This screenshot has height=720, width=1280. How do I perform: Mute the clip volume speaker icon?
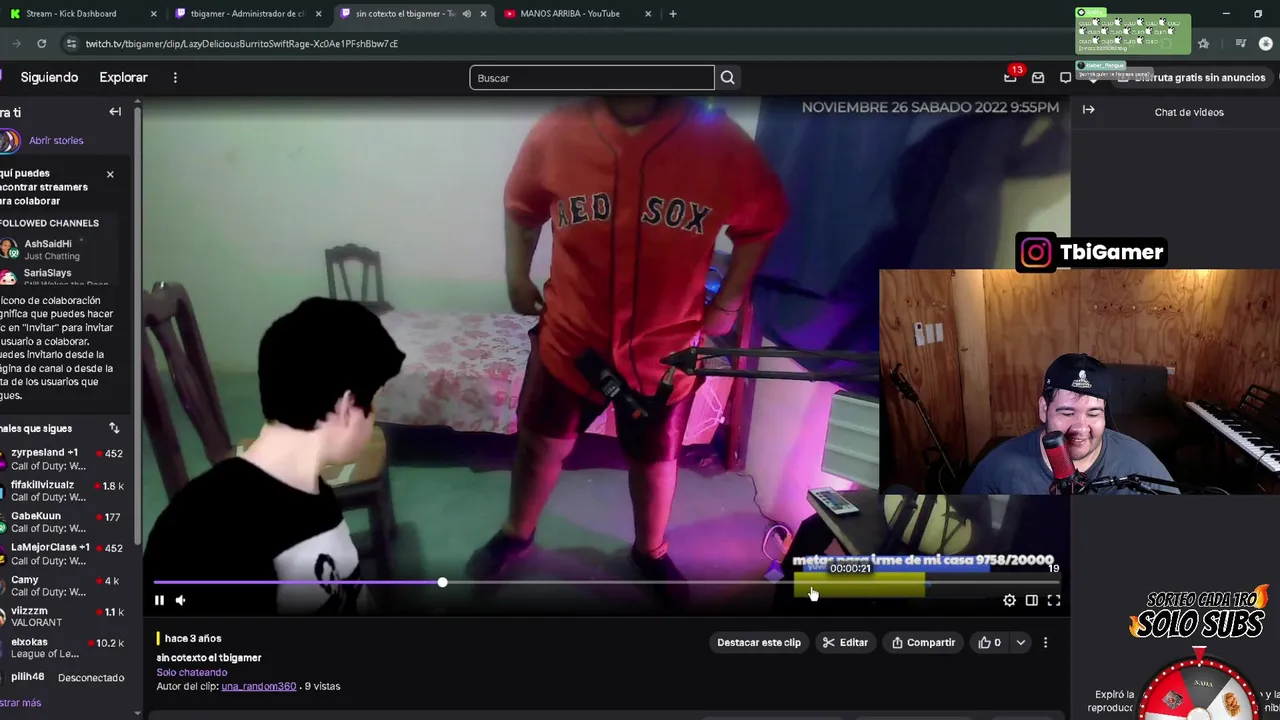pos(181,600)
